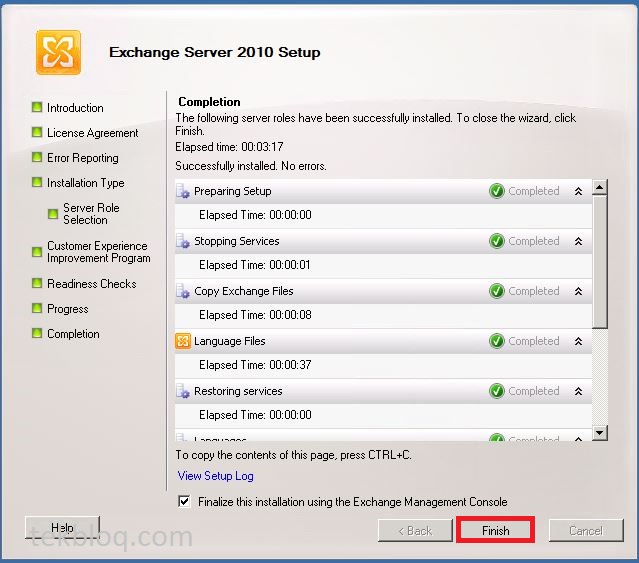Click green check next to Copy Exchange Files
The height and width of the screenshot is (563, 639).
[x=496, y=291]
